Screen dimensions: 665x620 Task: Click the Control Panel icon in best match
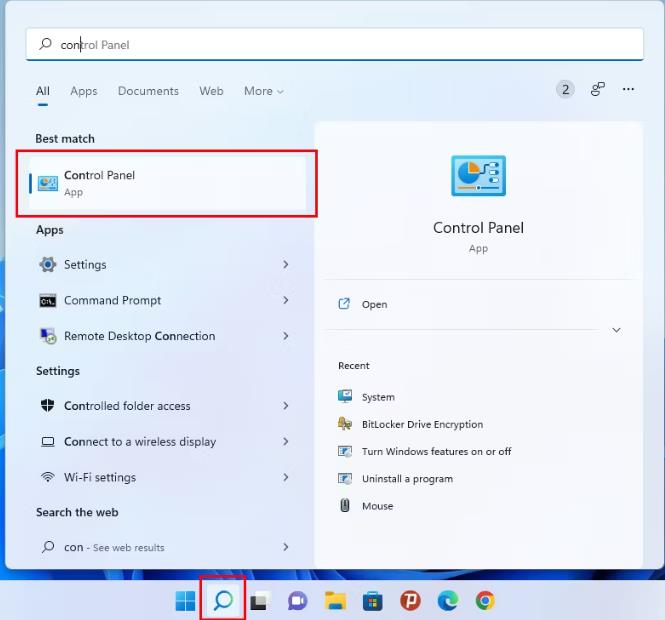pyautogui.click(x=48, y=184)
